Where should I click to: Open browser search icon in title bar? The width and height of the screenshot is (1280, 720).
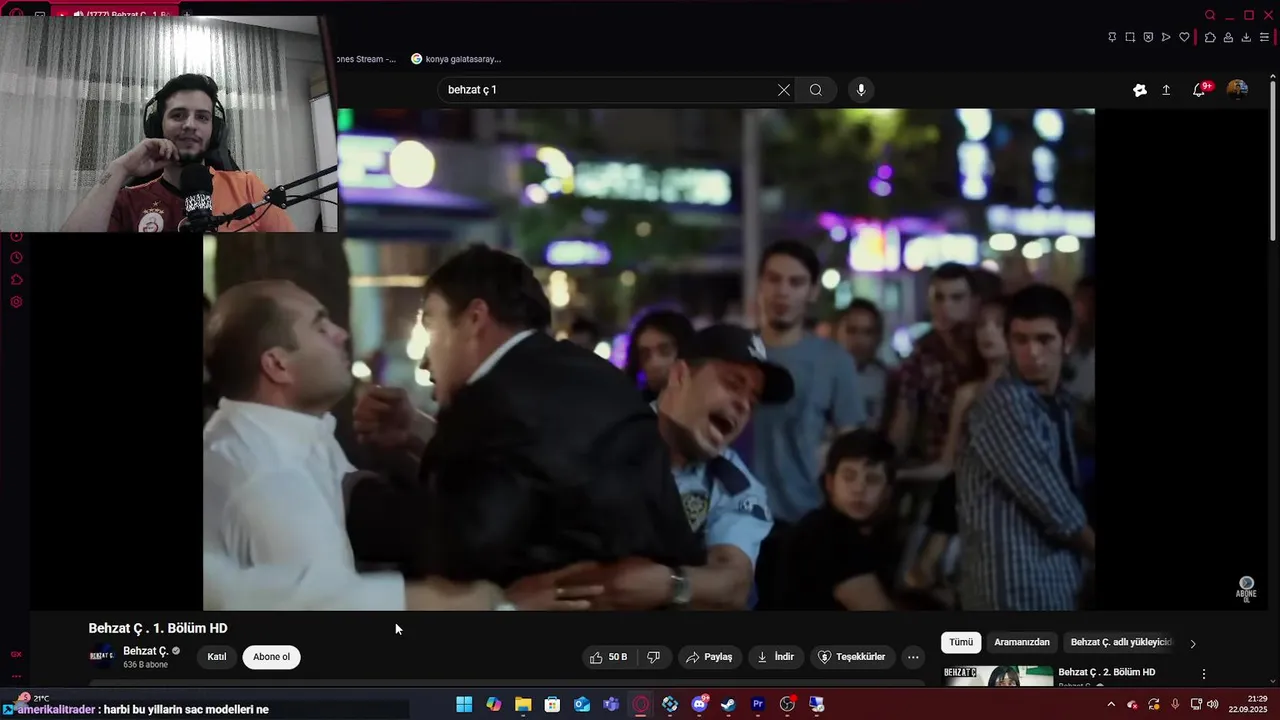[x=1210, y=15]
